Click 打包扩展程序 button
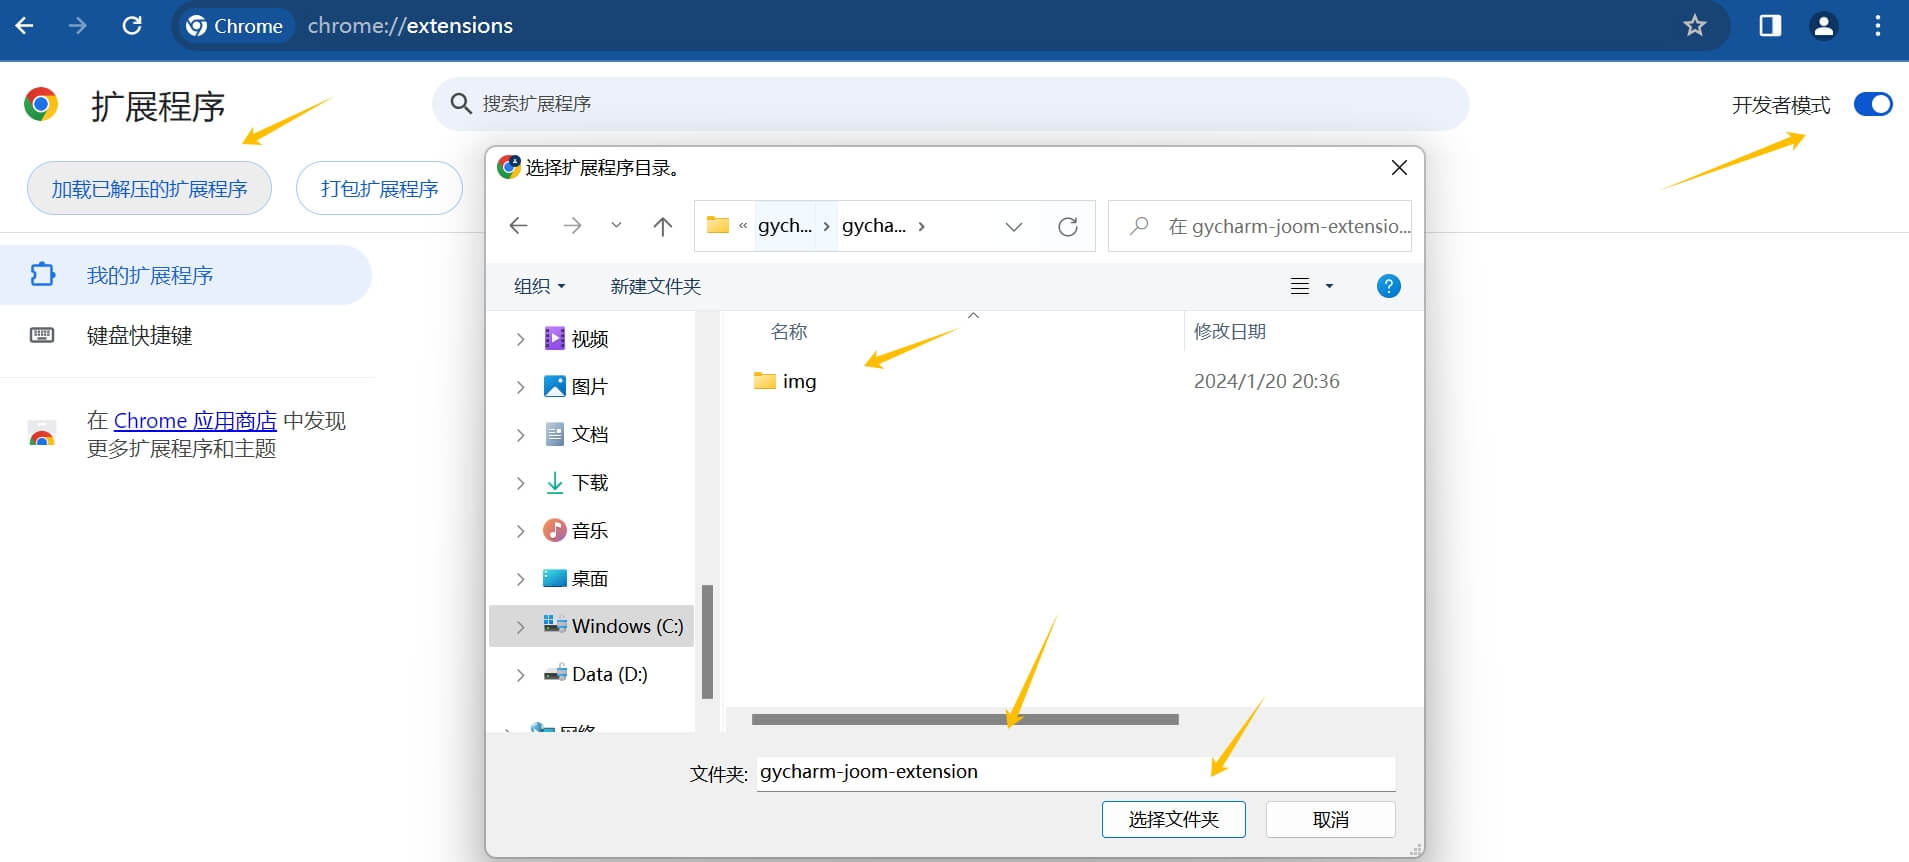Screen dimensions: 1909x862 [379, 188]
